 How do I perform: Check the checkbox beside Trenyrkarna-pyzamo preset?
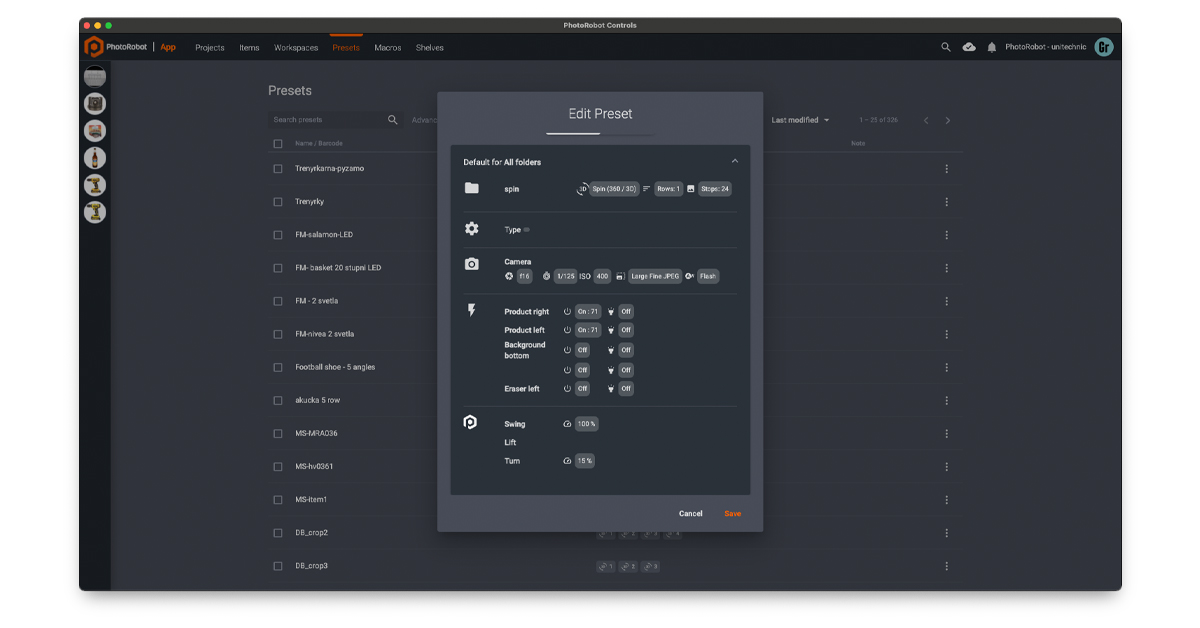pos(277,168)
